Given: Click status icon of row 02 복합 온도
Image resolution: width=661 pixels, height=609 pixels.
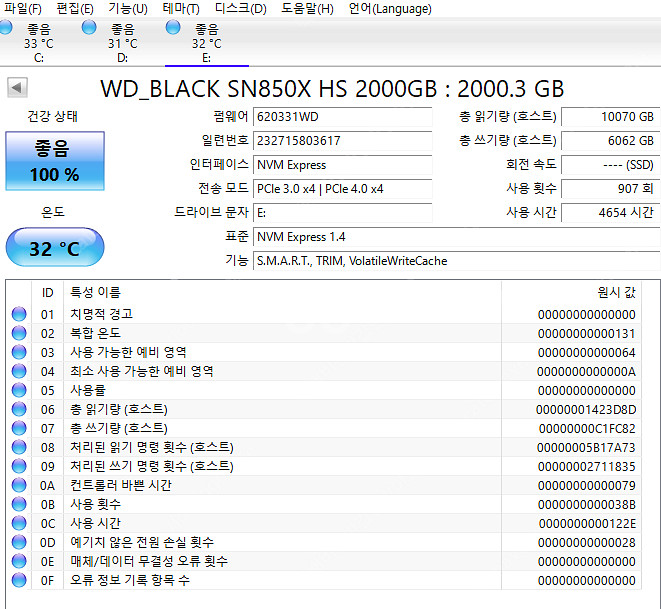Looking at the screenshot, I should pyautogui.click(x=19, y=333).
